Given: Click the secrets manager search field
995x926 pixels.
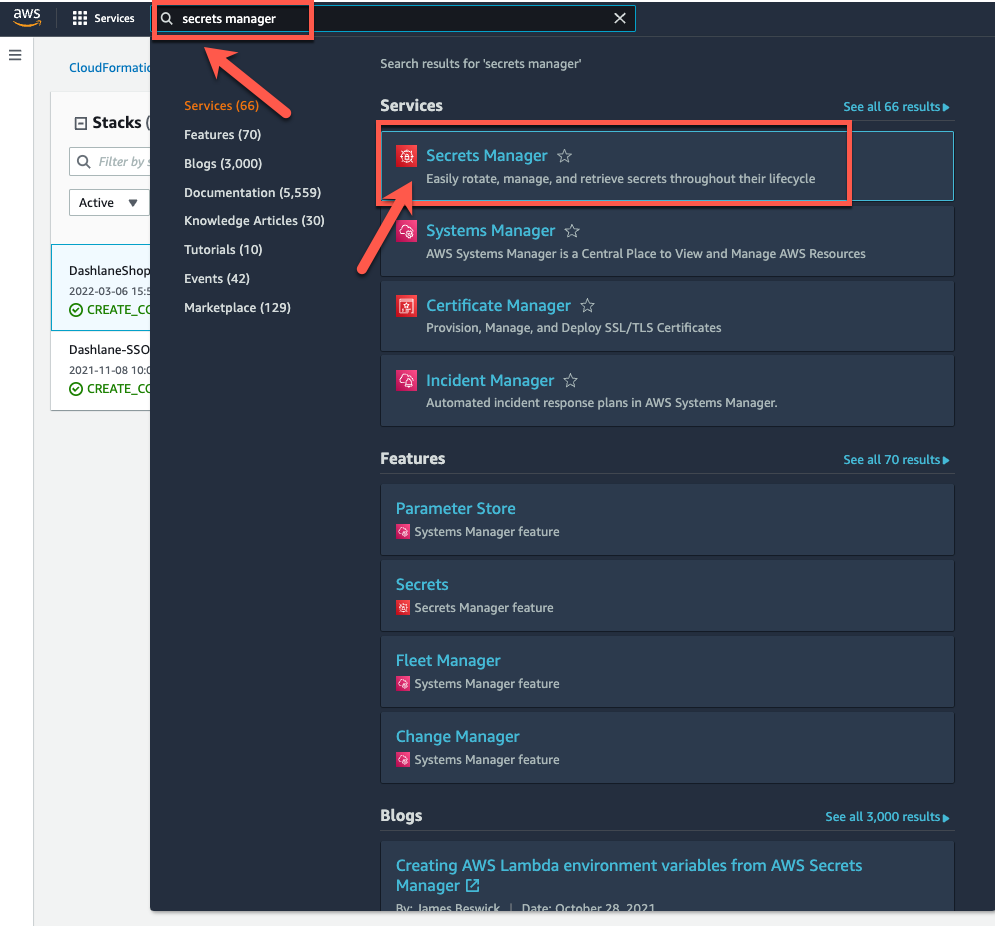Looking at the screenshot, I should pos(390,18).
